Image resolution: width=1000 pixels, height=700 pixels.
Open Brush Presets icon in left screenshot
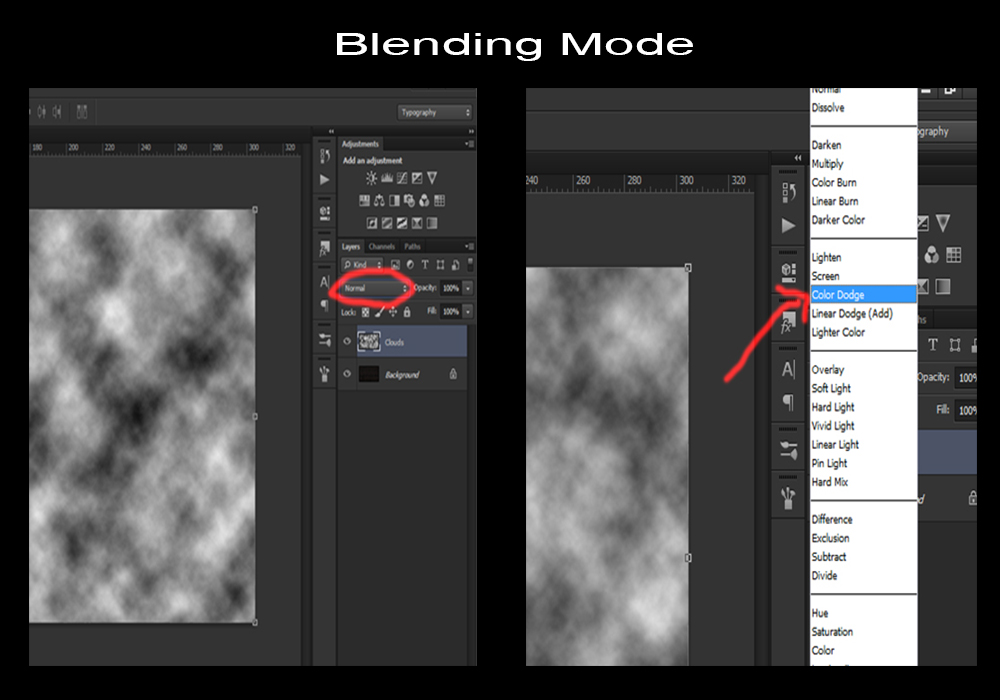click(325, 340)
